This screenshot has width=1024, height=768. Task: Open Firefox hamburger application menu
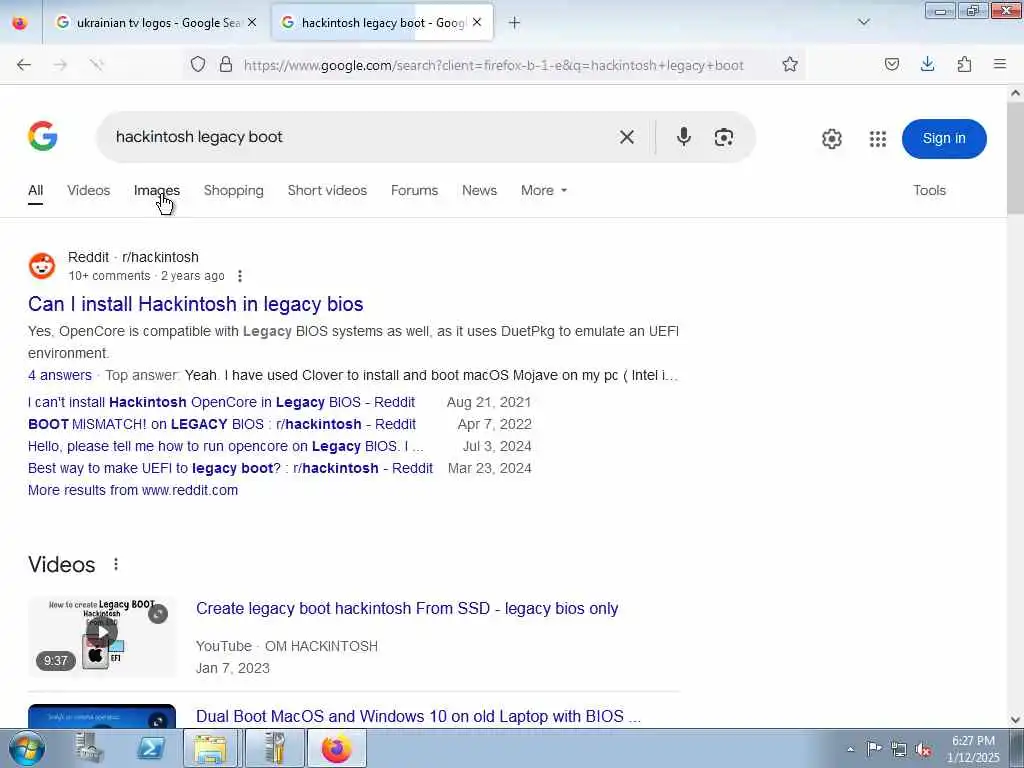tap(1000, 65)
